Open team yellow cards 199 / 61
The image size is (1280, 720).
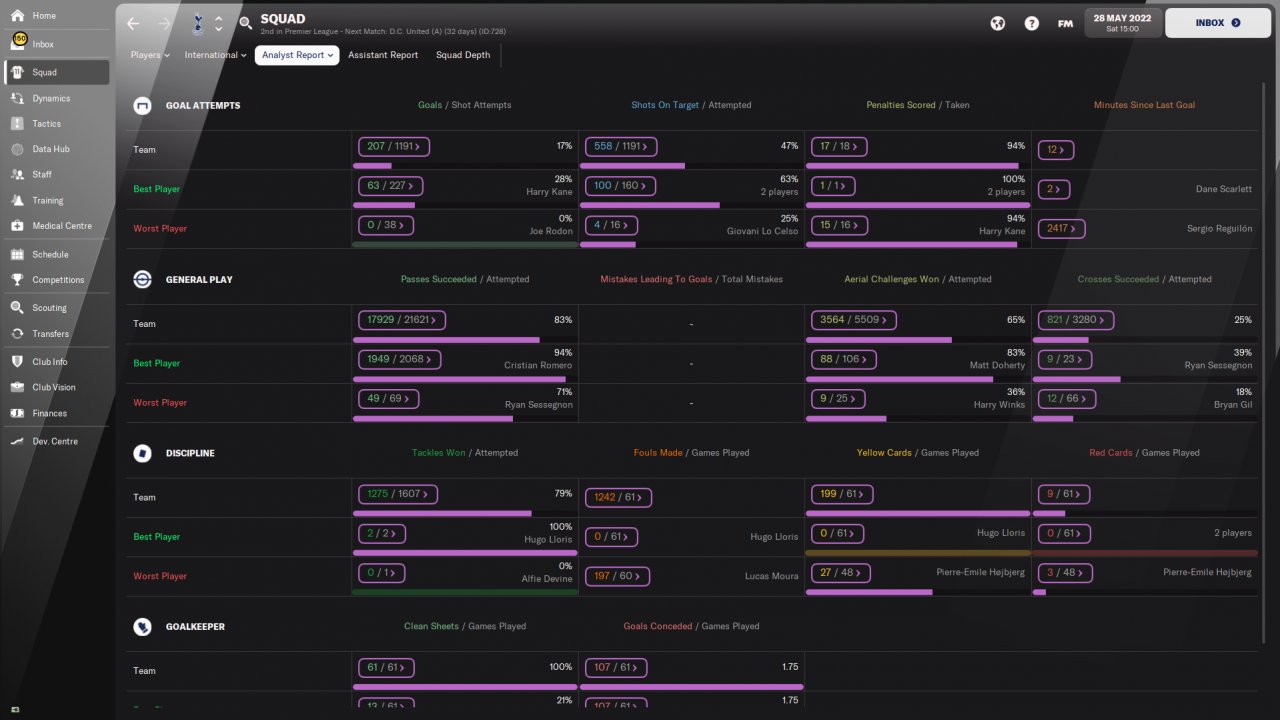[842, 494]
